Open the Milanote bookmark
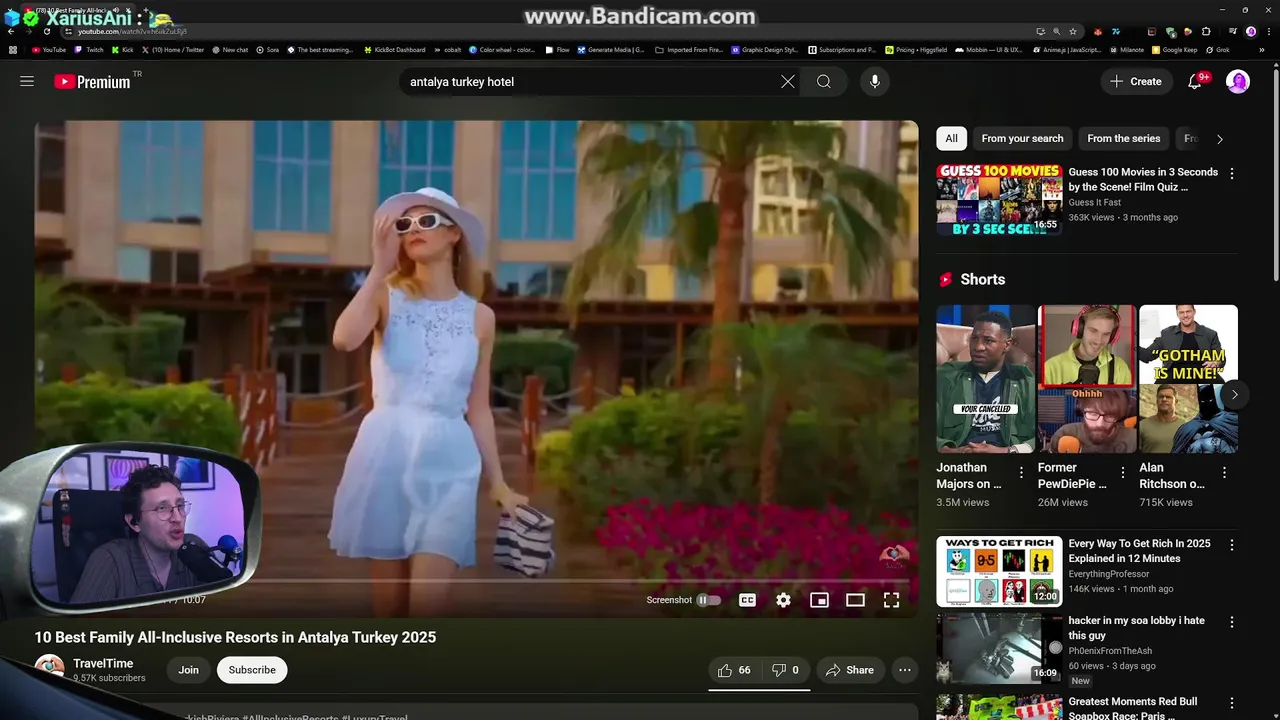The height and width of the screenshot is (720, 1280). 1126,49
